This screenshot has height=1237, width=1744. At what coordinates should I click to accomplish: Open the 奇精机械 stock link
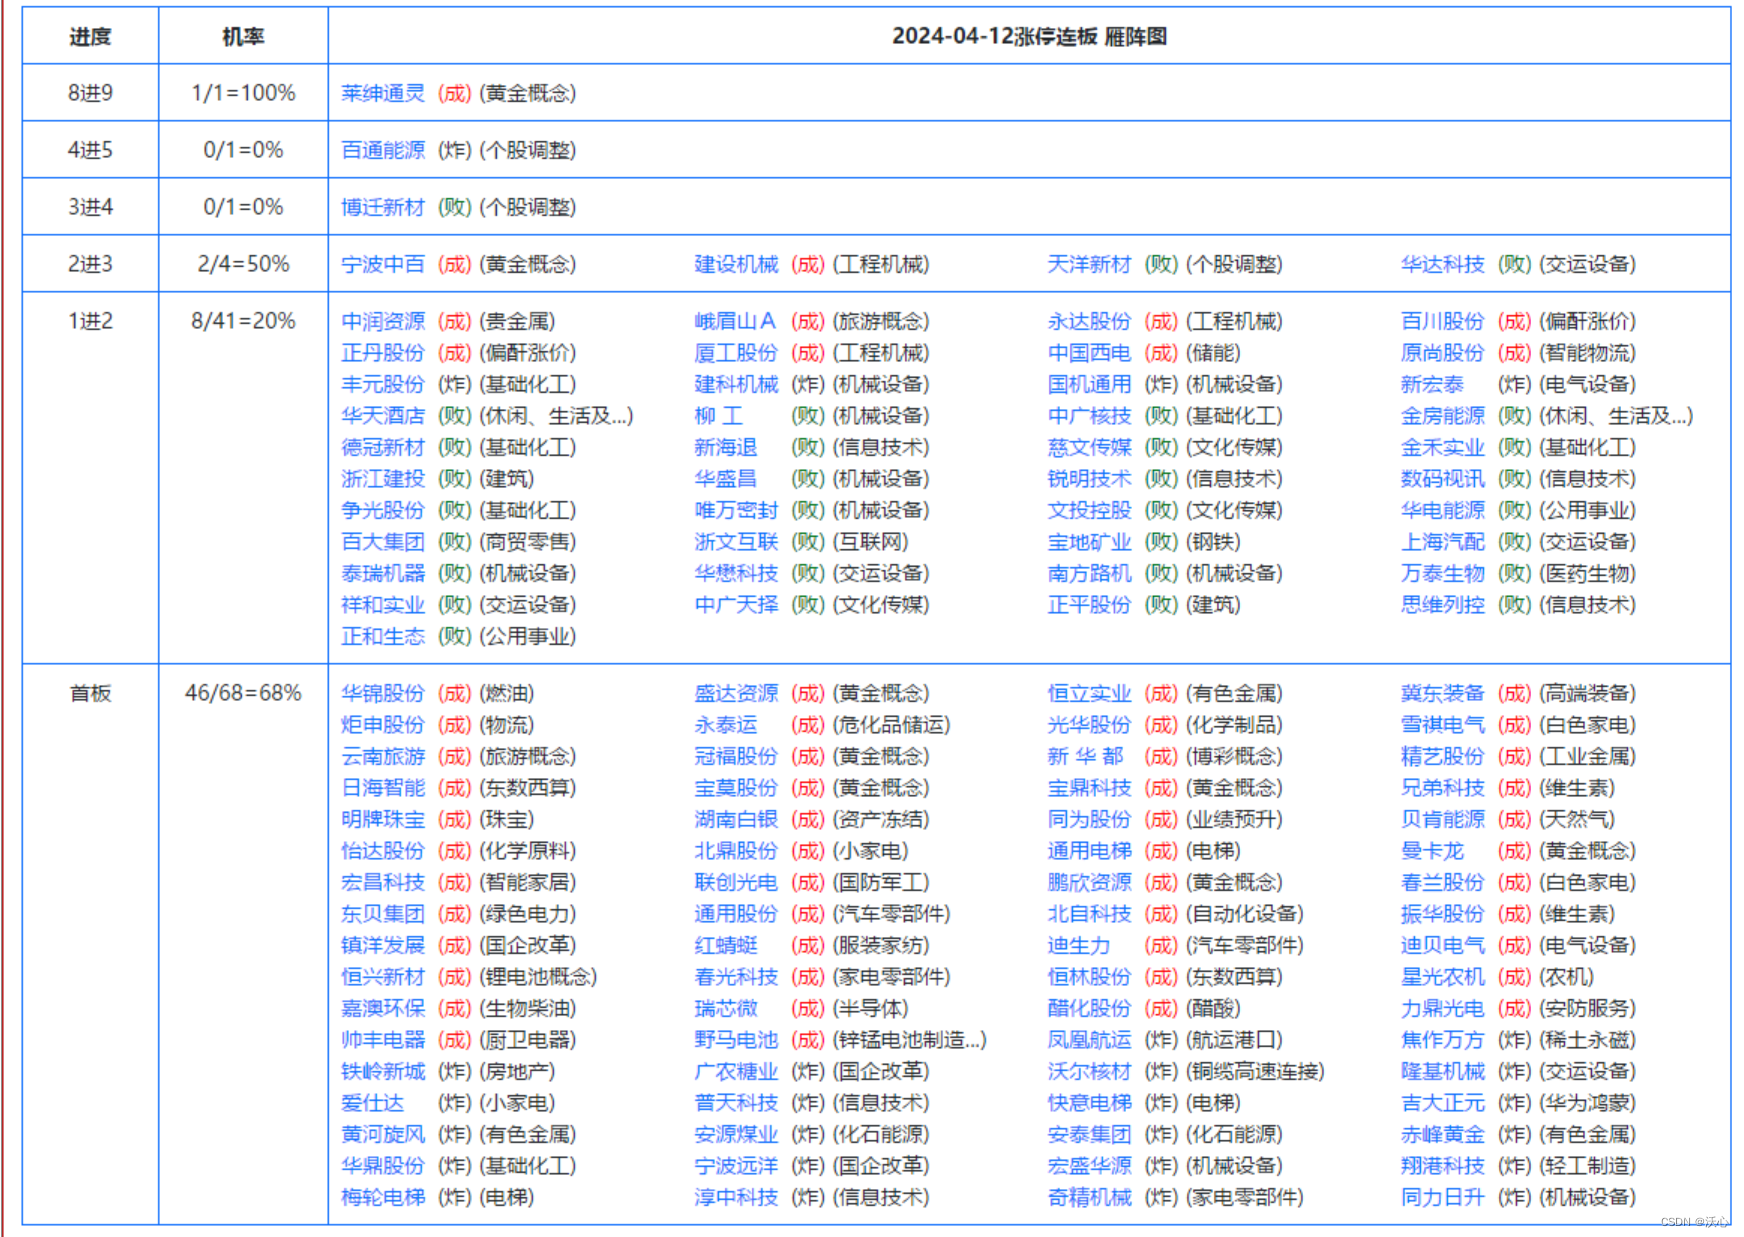[1089, 1197]
